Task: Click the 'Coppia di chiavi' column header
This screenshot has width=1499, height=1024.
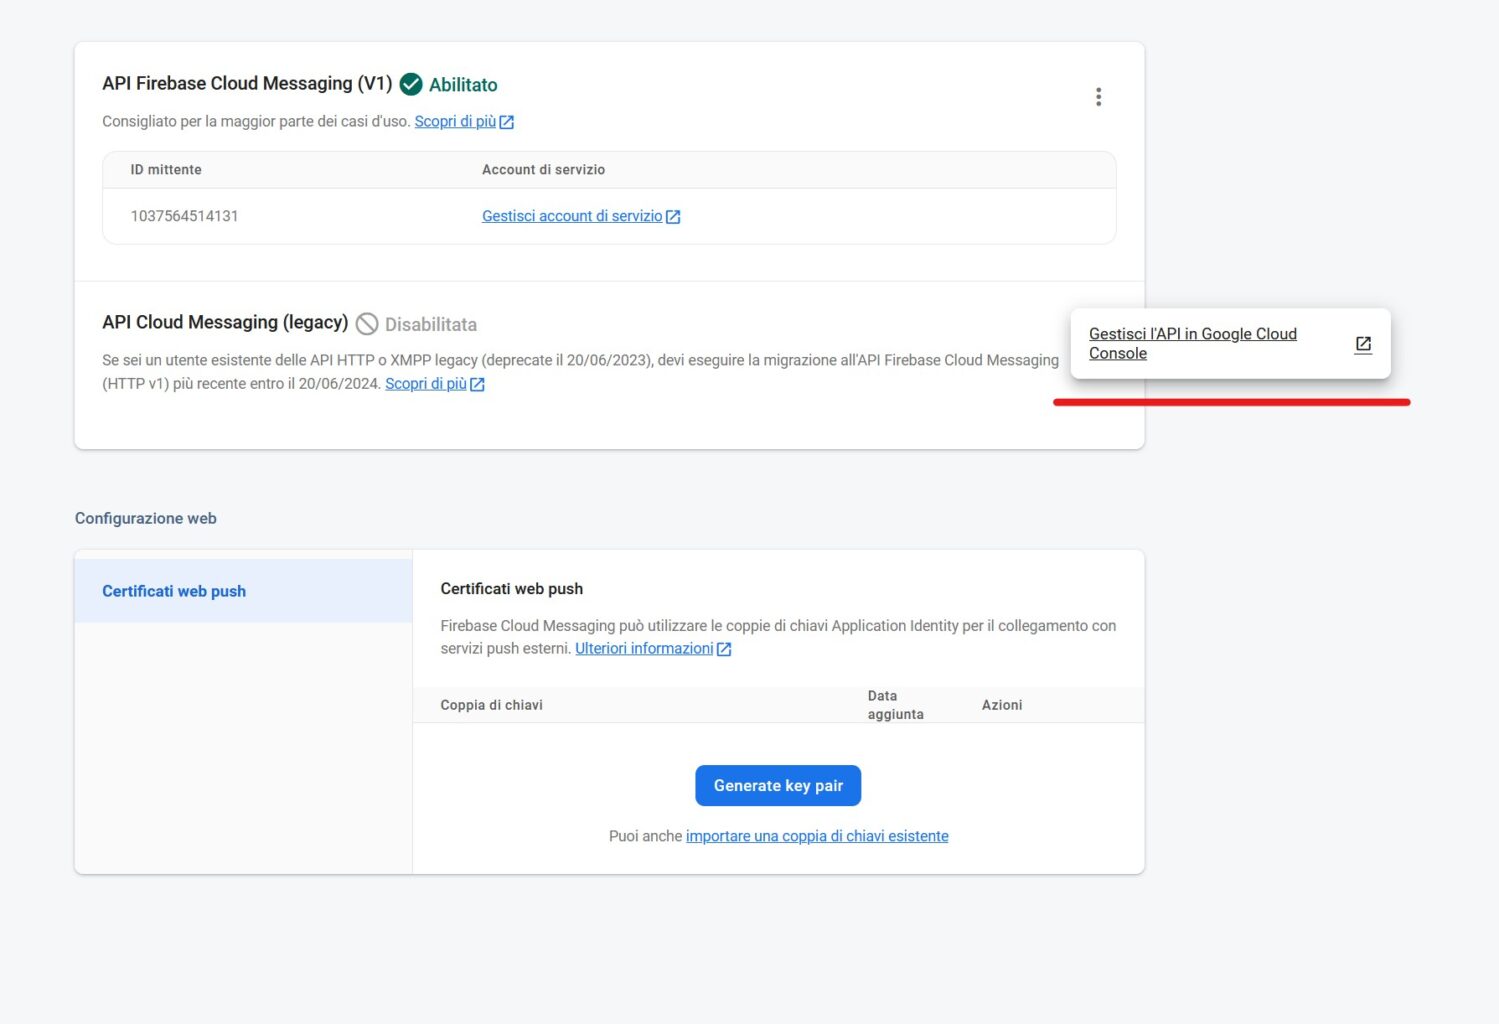Action: 491,705
